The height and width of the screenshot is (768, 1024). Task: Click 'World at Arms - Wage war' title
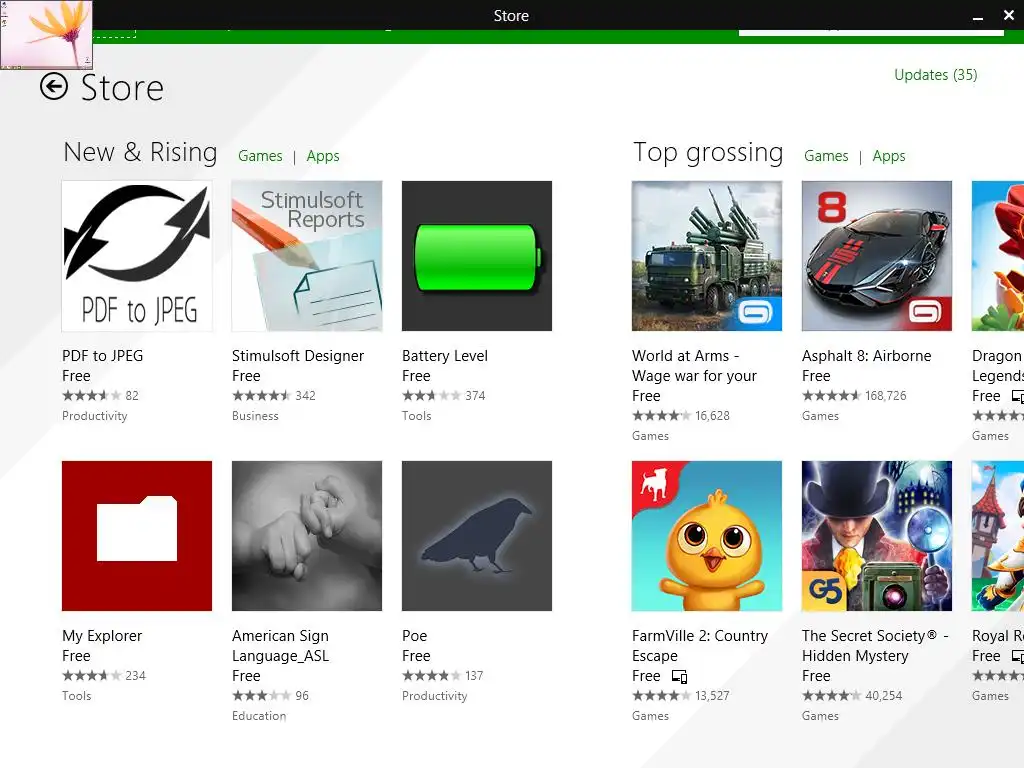pyautogui.click(x=694, y=366)
